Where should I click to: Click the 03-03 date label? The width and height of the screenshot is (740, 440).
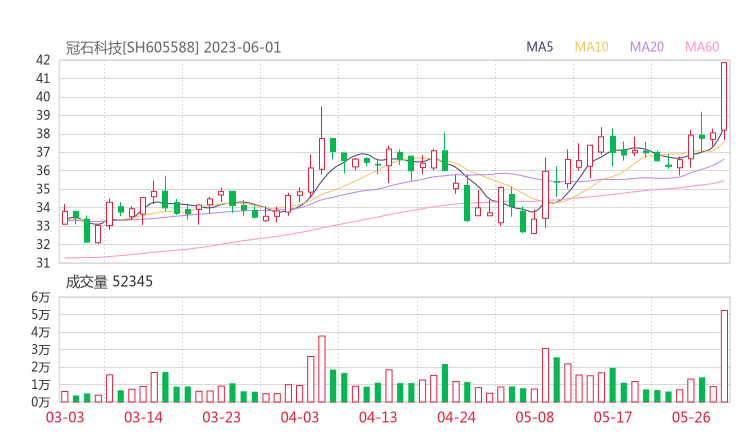coord(65,417)
